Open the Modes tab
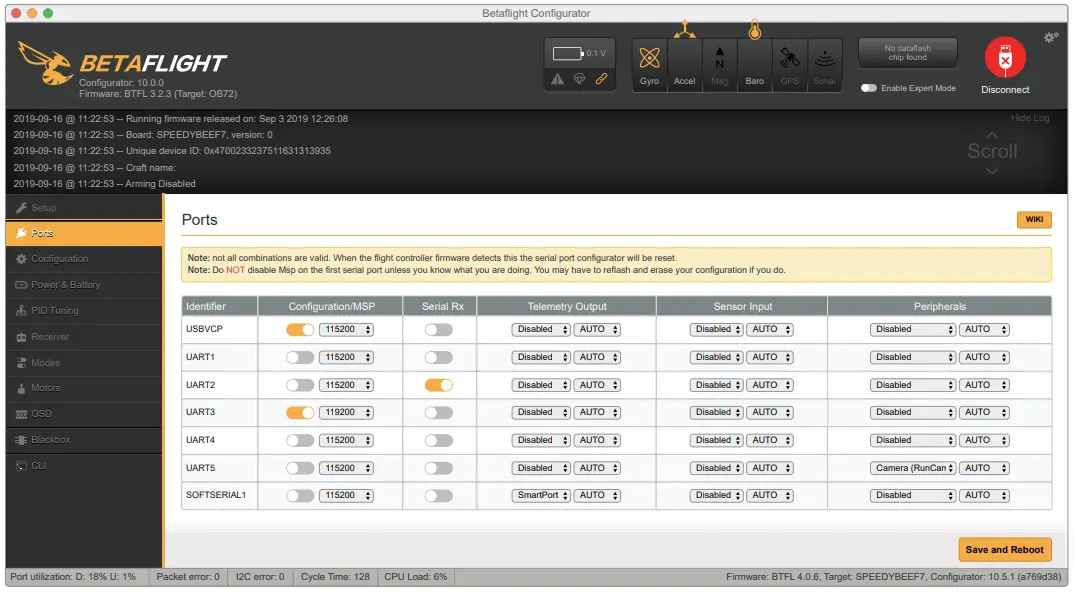Image resolution: width=1074 pixels, height=593 pixels. coord(84,363)
